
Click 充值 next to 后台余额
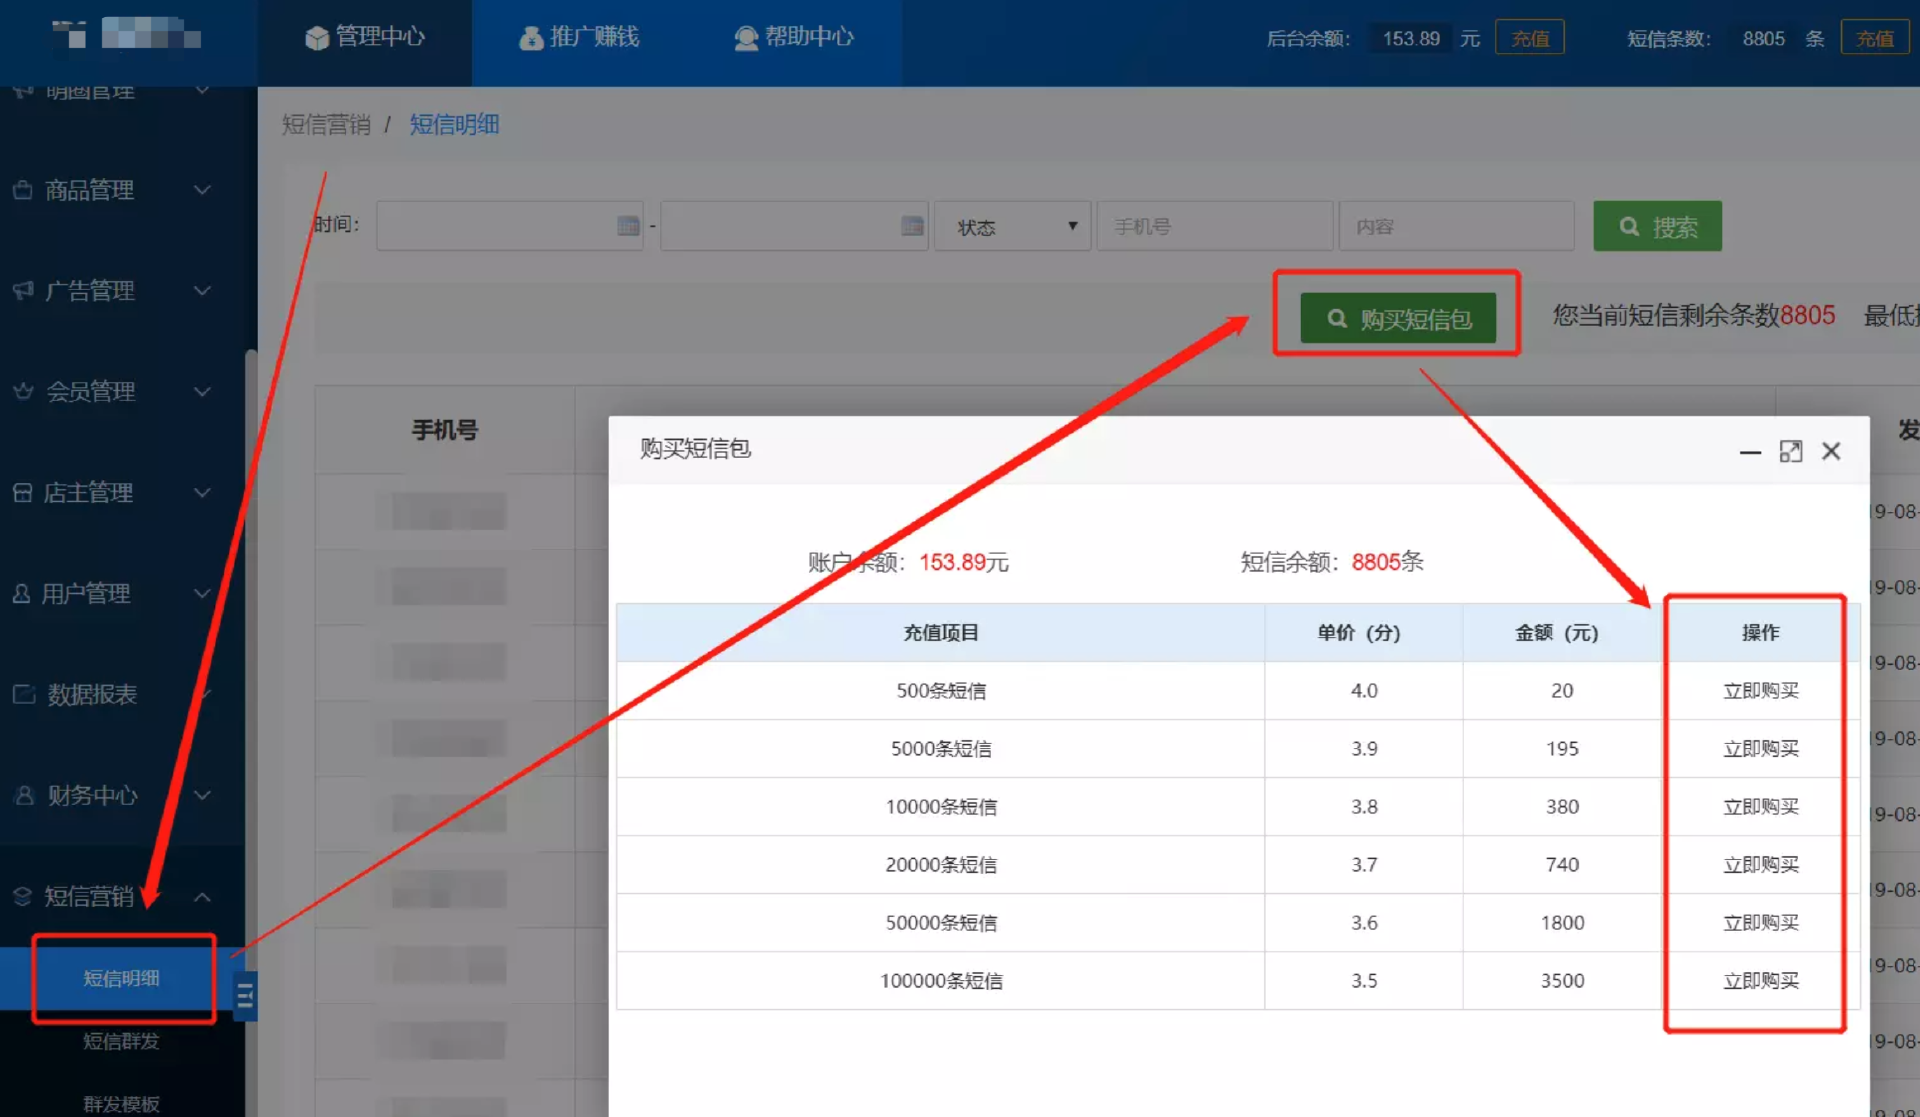(x=1529, y=39)
